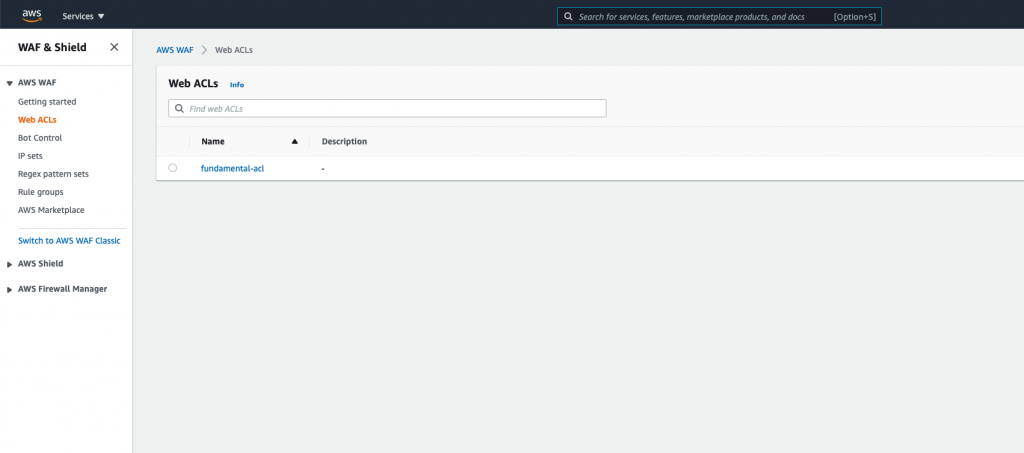Click the Name column header
The image size is (1024, 453).
(x=213, y=142)
